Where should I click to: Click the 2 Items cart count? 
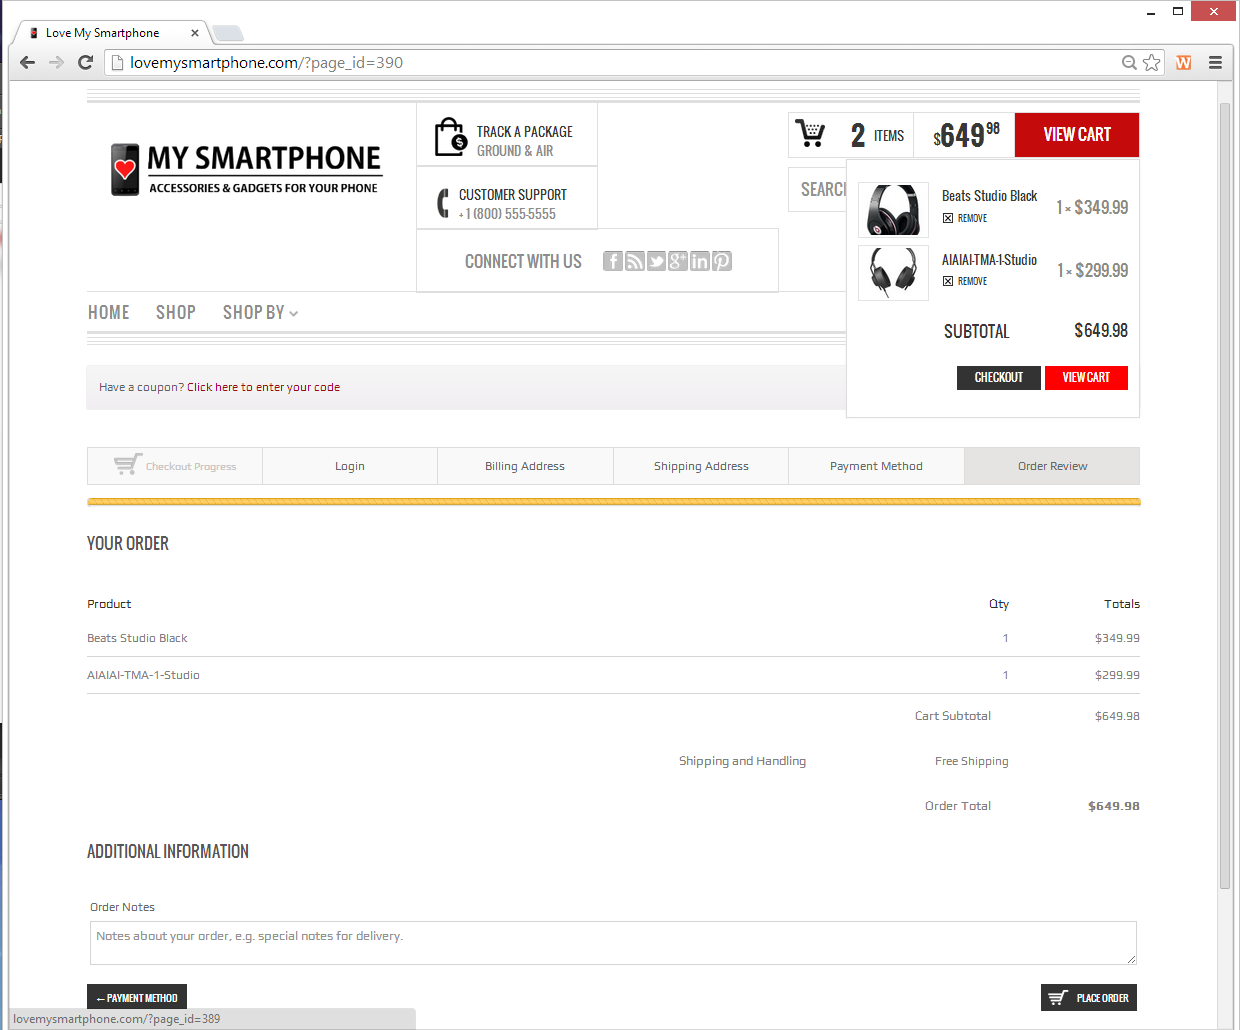coord(877,135)
